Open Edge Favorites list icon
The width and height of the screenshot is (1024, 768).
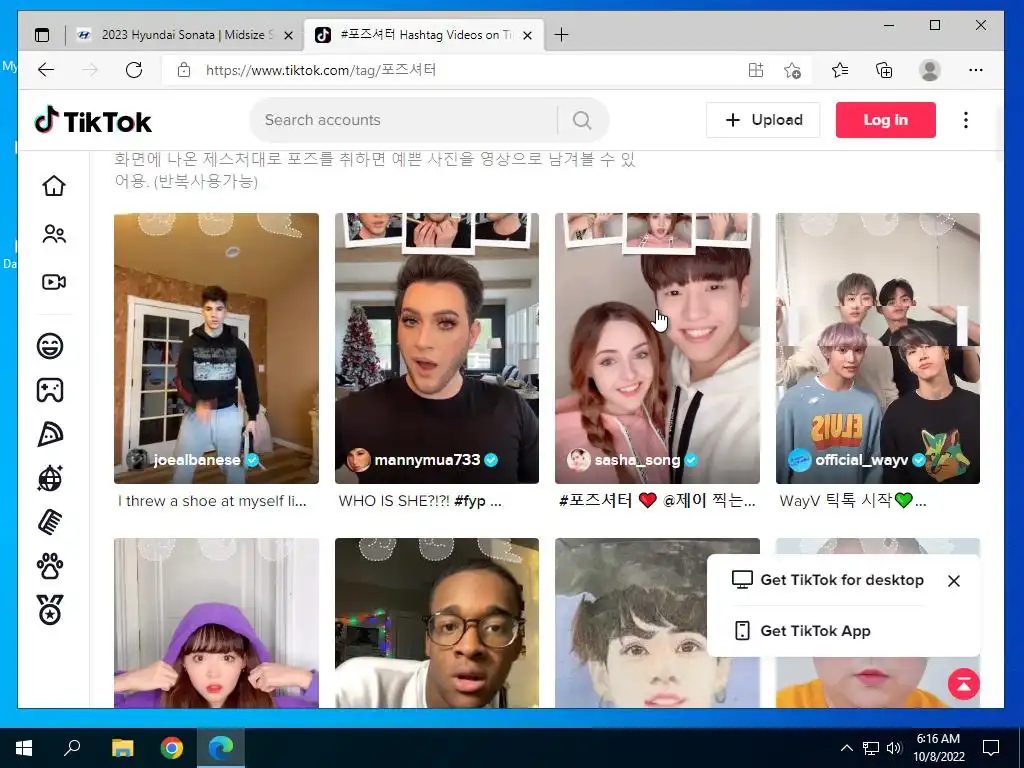[840, 70]
